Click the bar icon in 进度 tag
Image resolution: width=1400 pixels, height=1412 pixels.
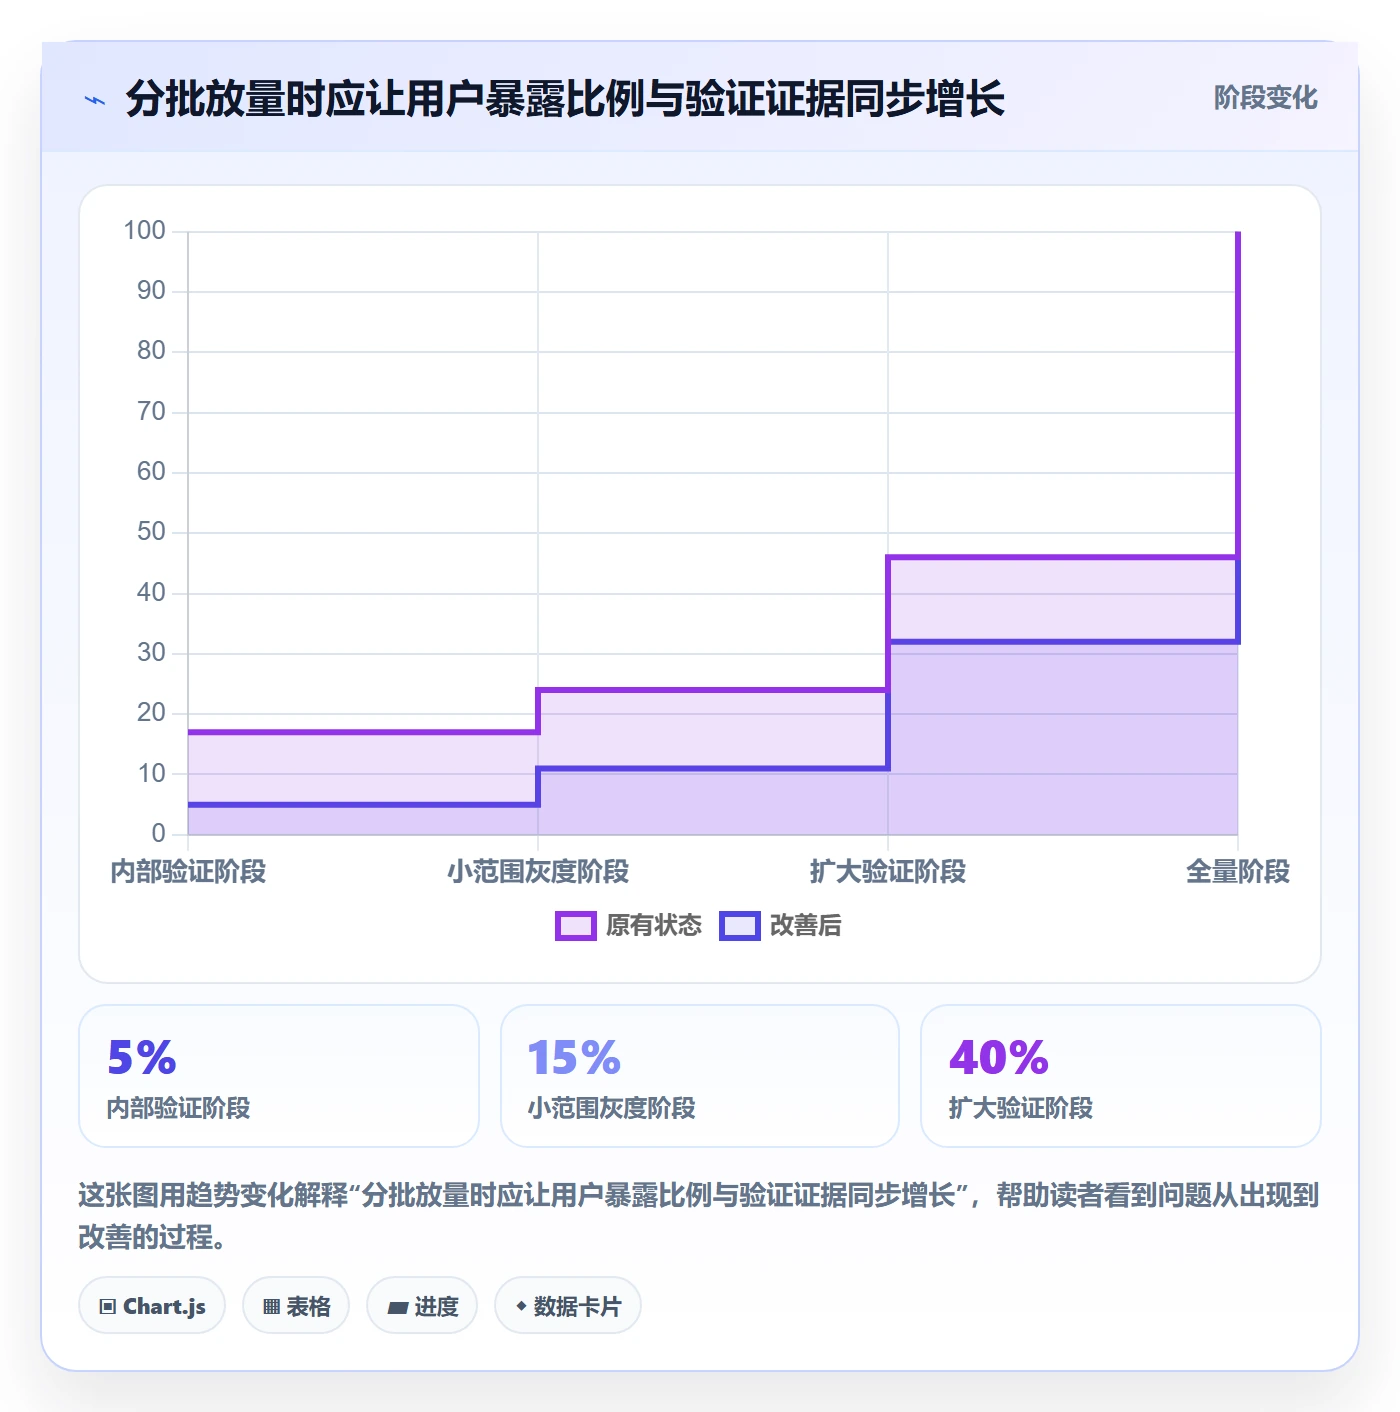tap(398, 1307)
